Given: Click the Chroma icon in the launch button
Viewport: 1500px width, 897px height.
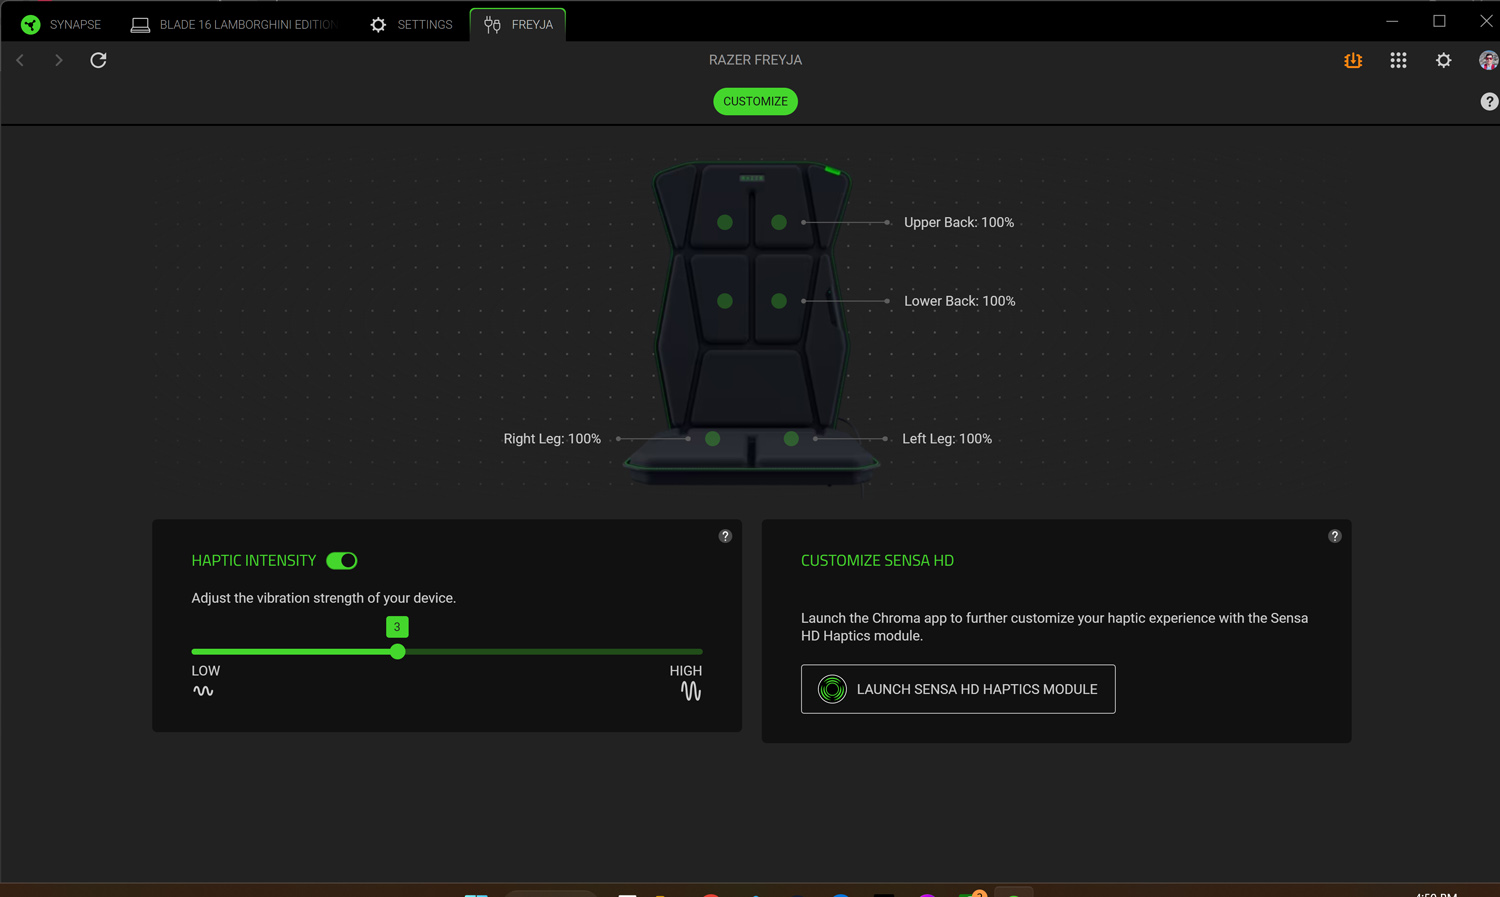Looking at the screenshot, I should pyautogui.click(x=832, y=689).
